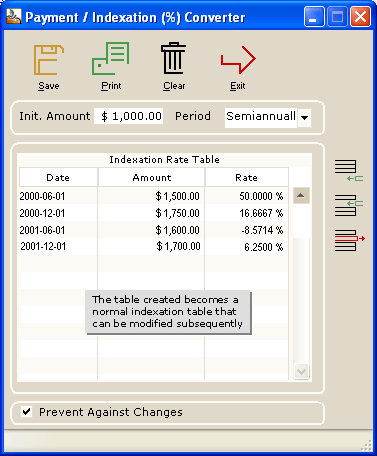
Task: Click the window resize grip in status bar
Action: point(367,445)
